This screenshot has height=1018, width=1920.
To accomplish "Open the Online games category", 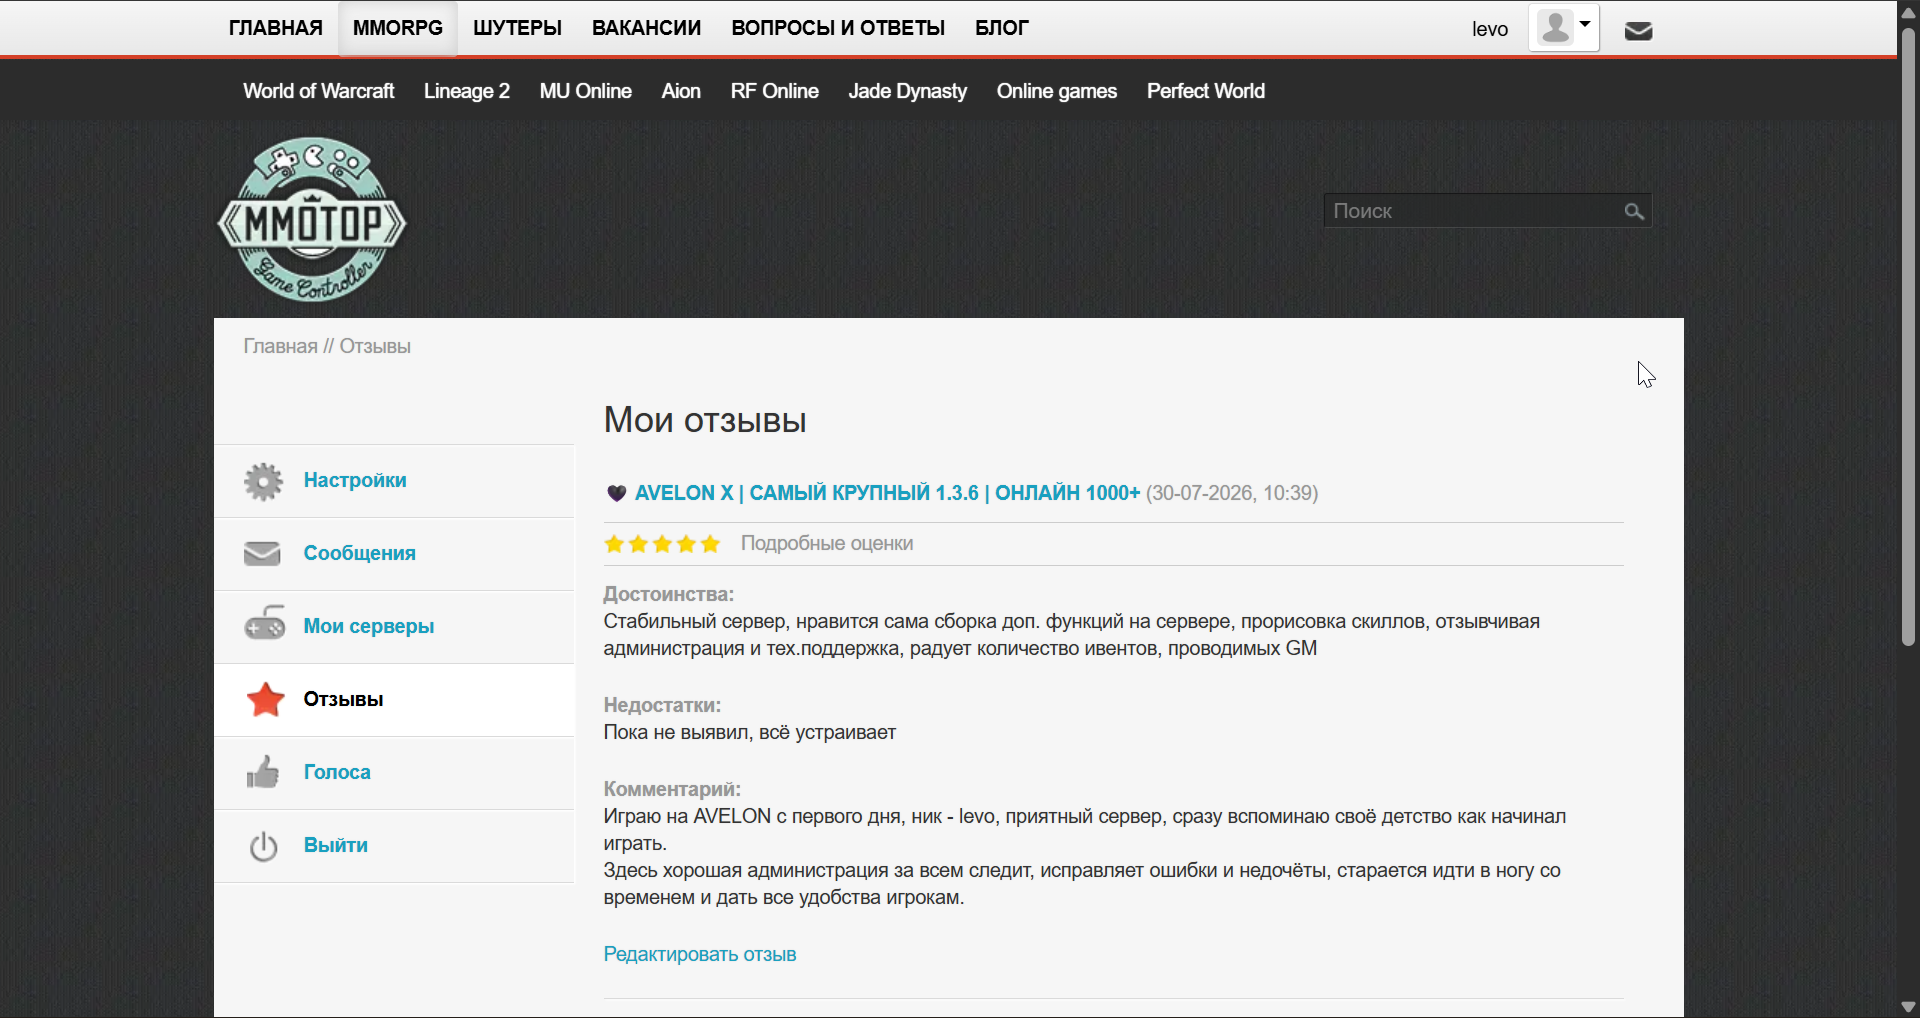I will coord(1057,91).
